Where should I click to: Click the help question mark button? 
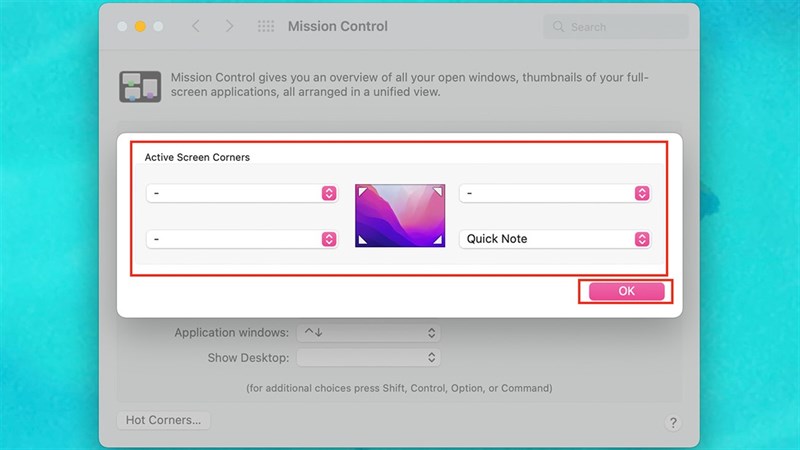[673, 423]
